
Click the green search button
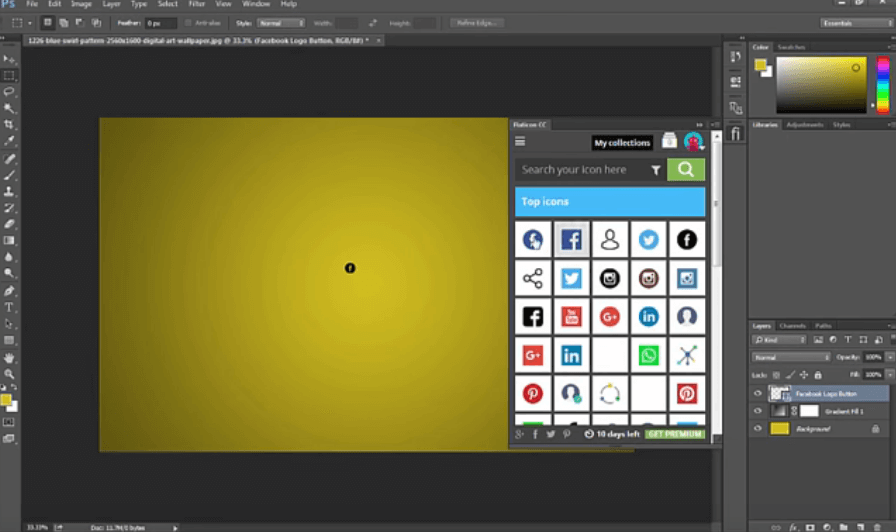click(686, 170)
